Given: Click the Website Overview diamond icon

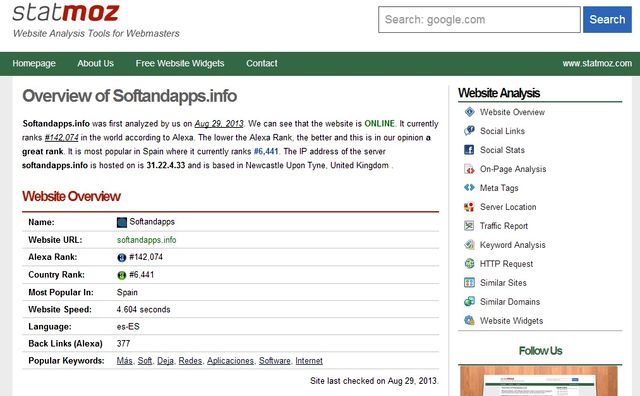Looking at the screenshot, I should [x=469, y=112].
